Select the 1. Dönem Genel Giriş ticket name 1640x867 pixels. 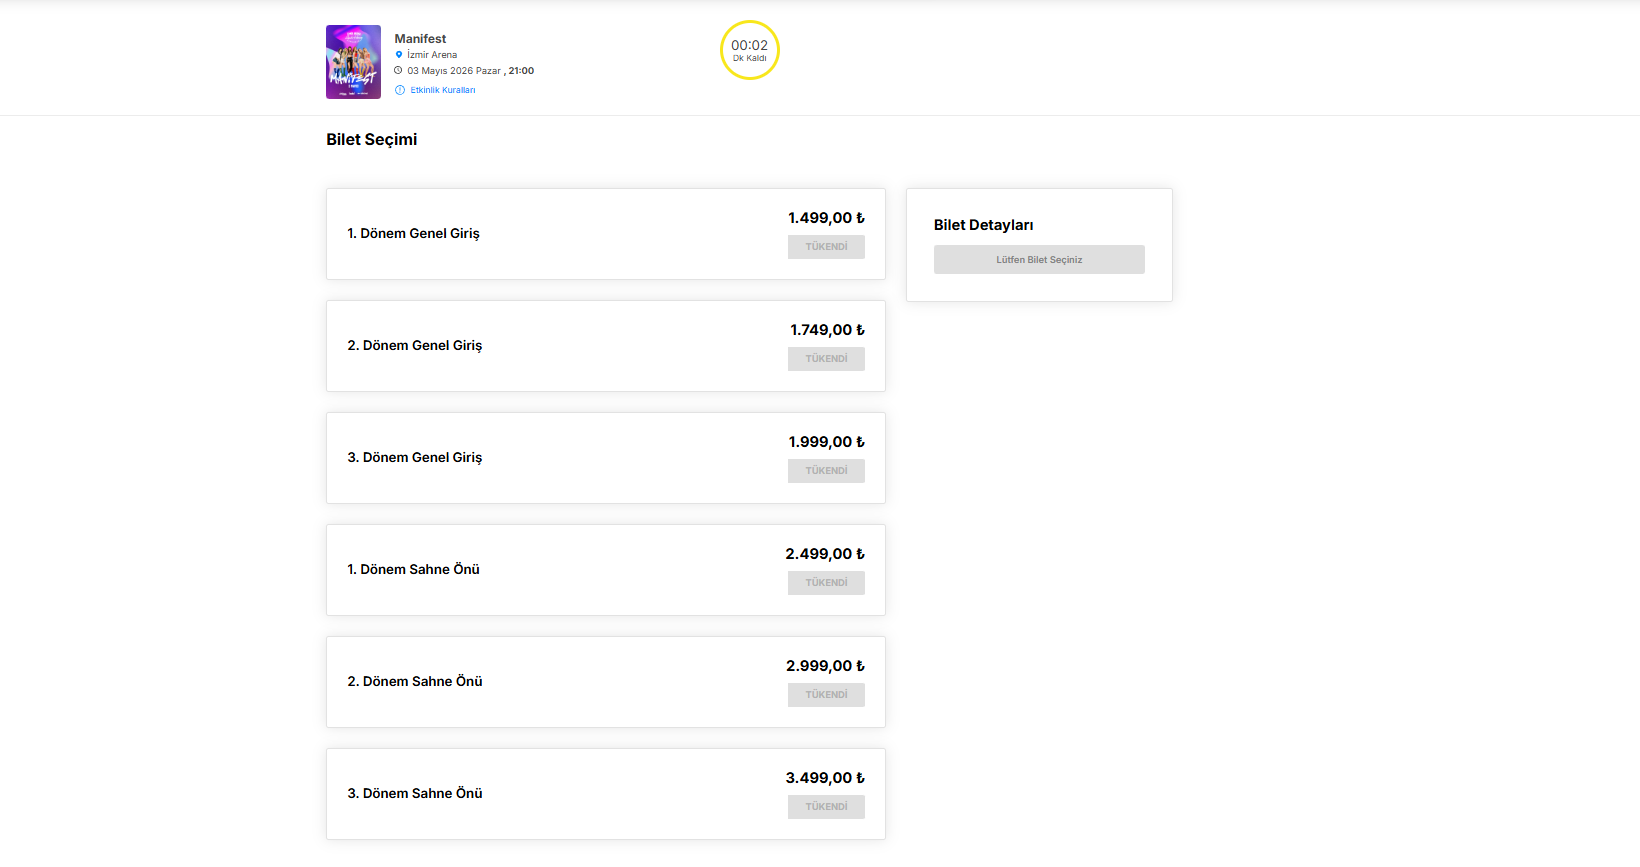413,234
